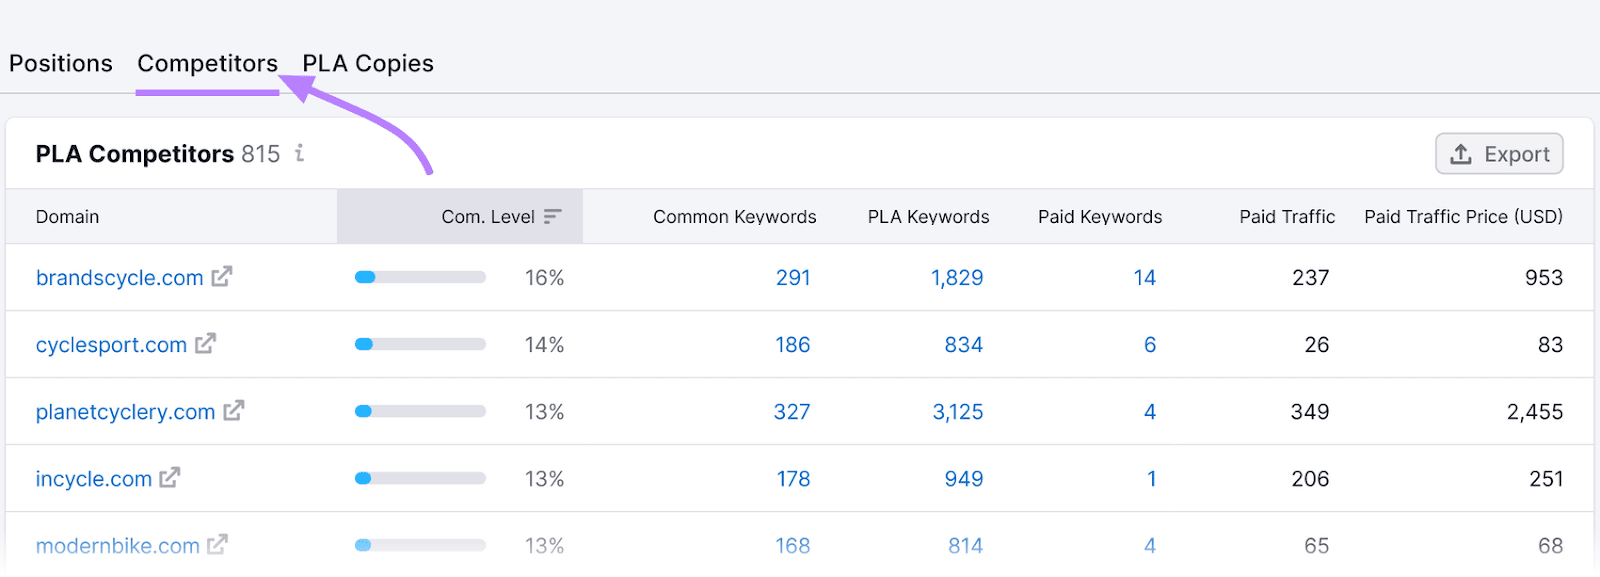Click the Domain column header

tap(67, 216)
